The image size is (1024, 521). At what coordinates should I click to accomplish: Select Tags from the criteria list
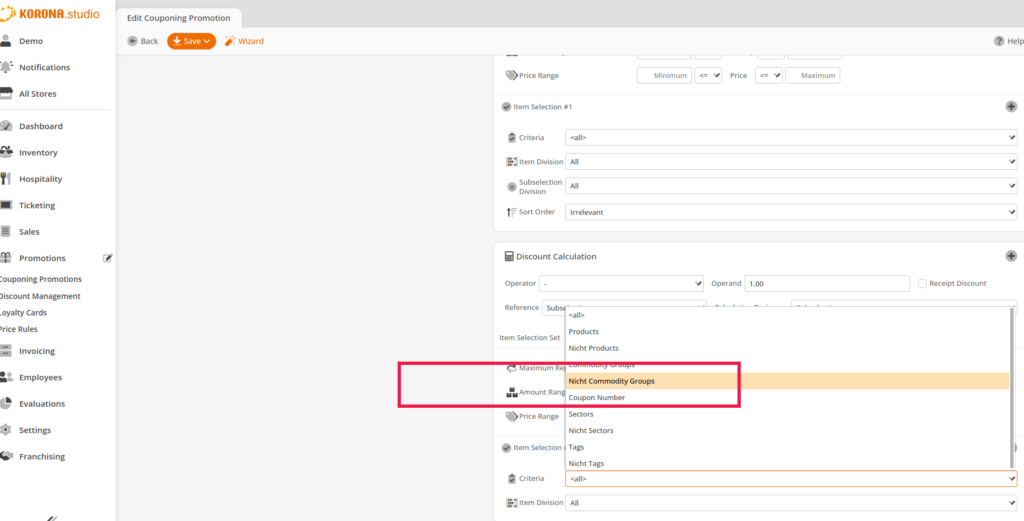(787, 447)
